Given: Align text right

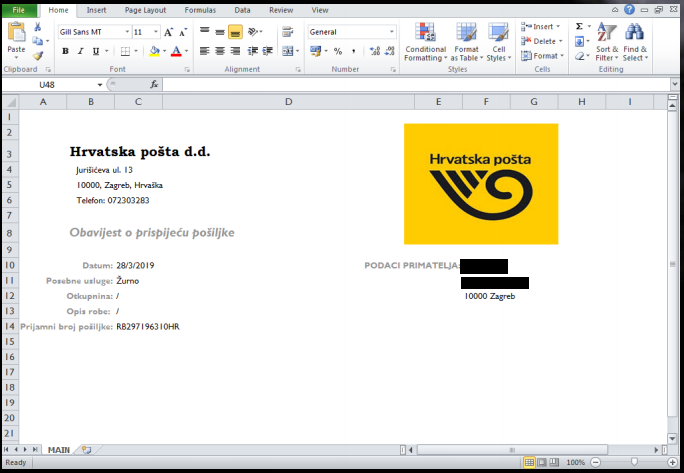Looking at the screenshot, I should (x=235, y=51).
